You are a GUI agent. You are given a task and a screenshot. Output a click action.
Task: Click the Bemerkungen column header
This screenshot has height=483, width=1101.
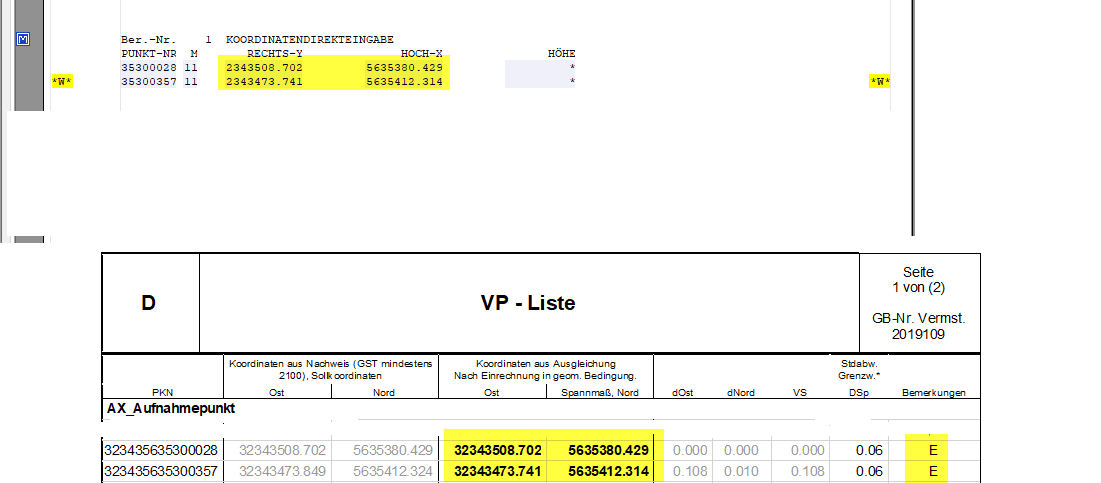click(933, 393)
